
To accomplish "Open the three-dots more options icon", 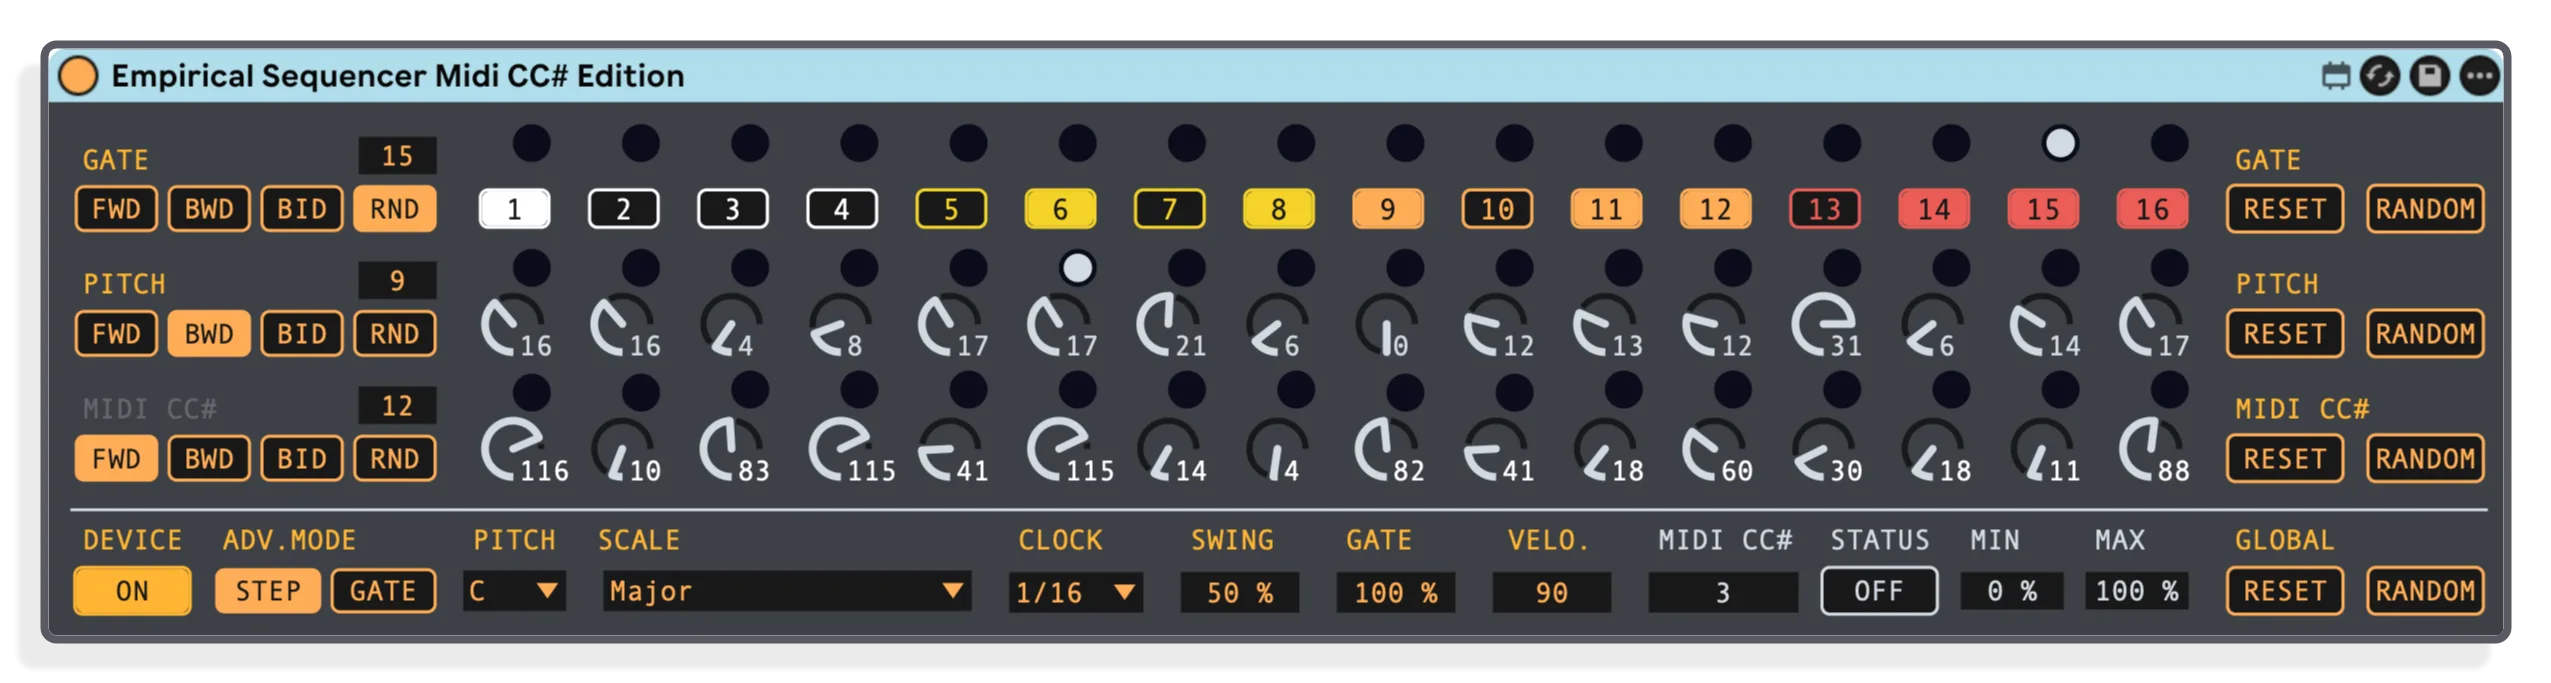I will point(2479,76).
